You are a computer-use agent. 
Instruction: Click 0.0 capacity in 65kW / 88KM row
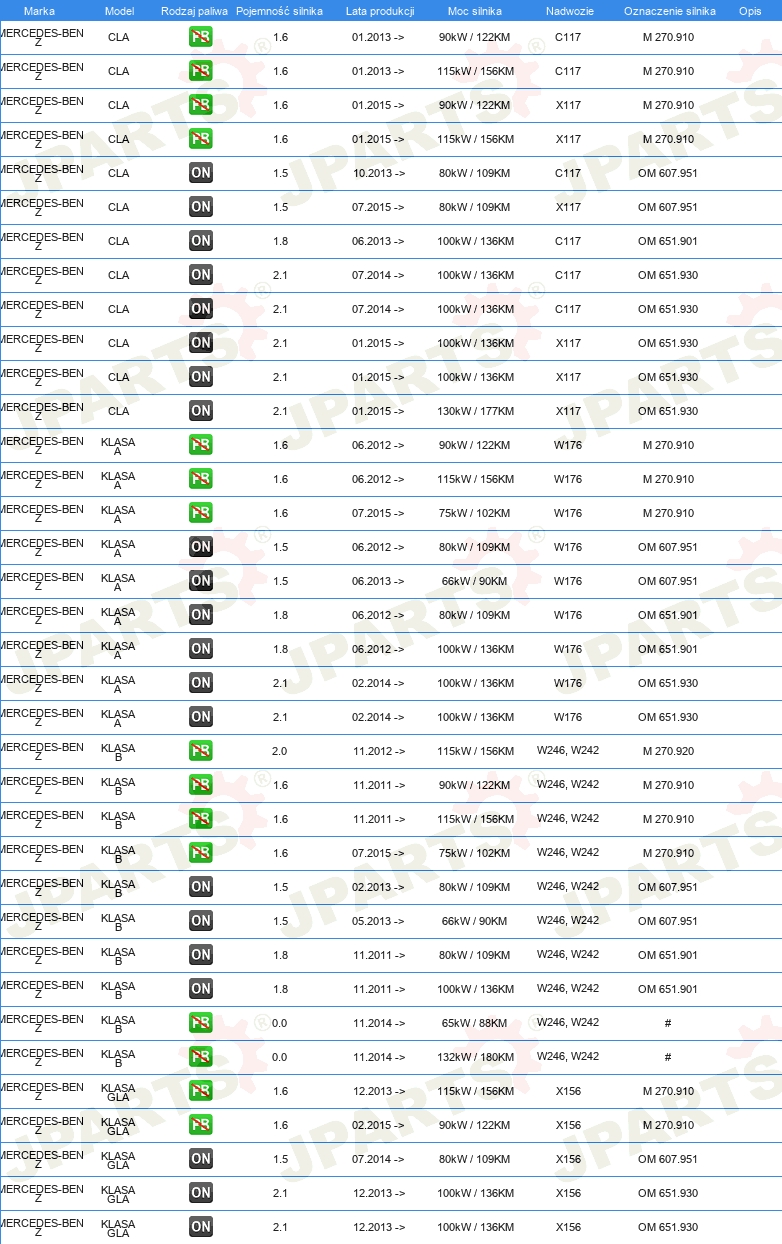pos(280,1023)
